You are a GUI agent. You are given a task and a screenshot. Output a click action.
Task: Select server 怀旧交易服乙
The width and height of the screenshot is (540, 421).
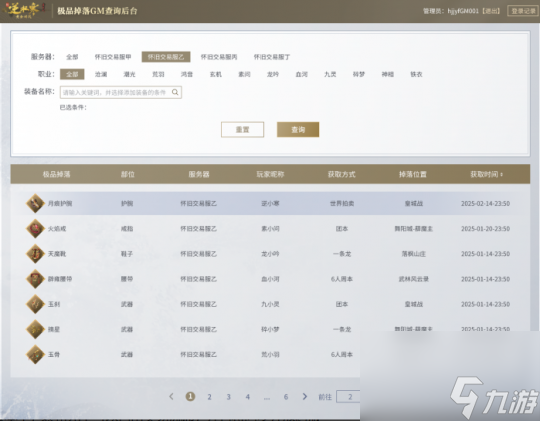pos(166,57)
